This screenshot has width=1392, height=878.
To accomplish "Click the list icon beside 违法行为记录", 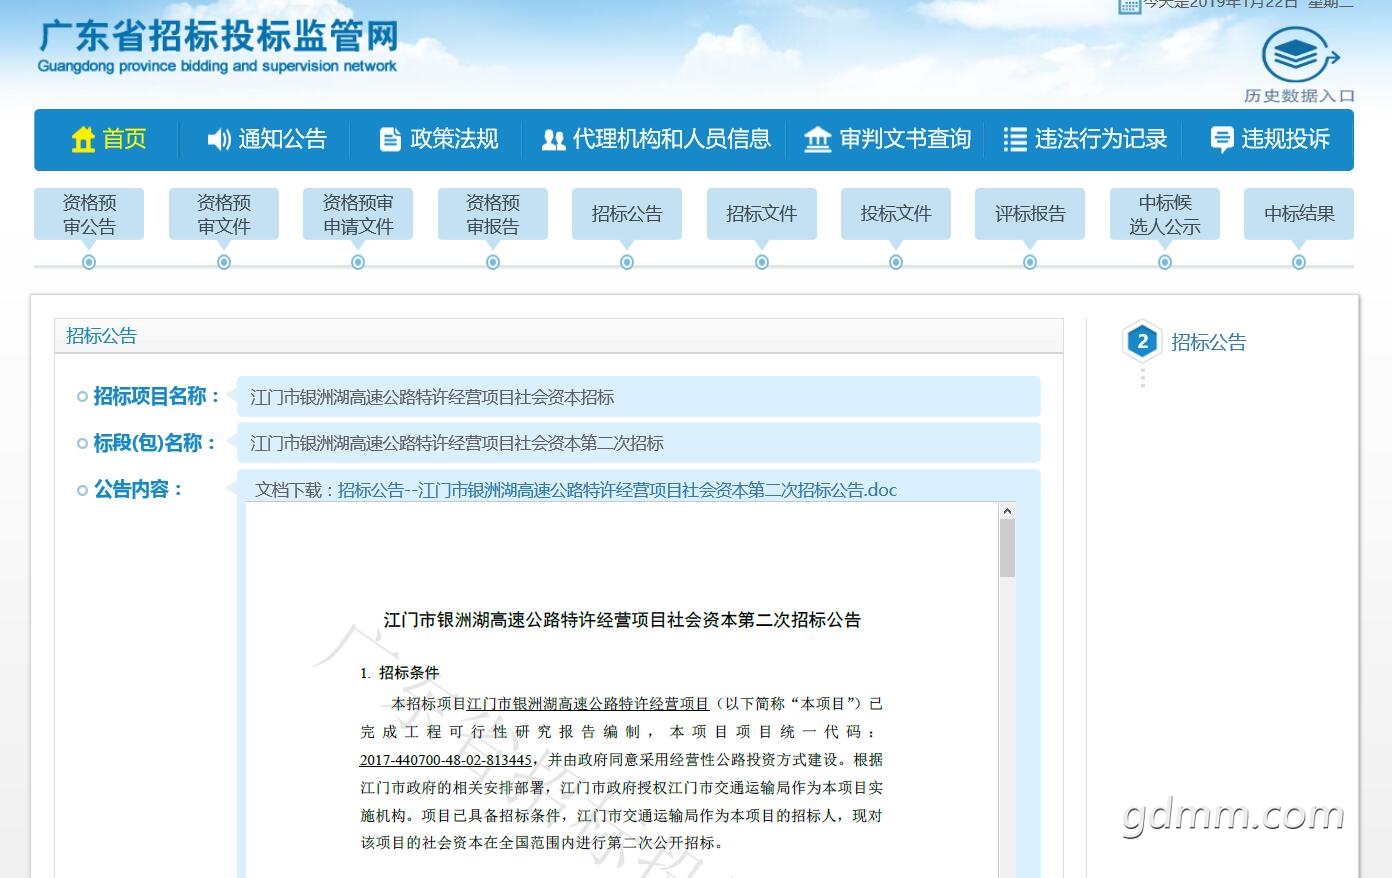I will tap(1015, 140).
